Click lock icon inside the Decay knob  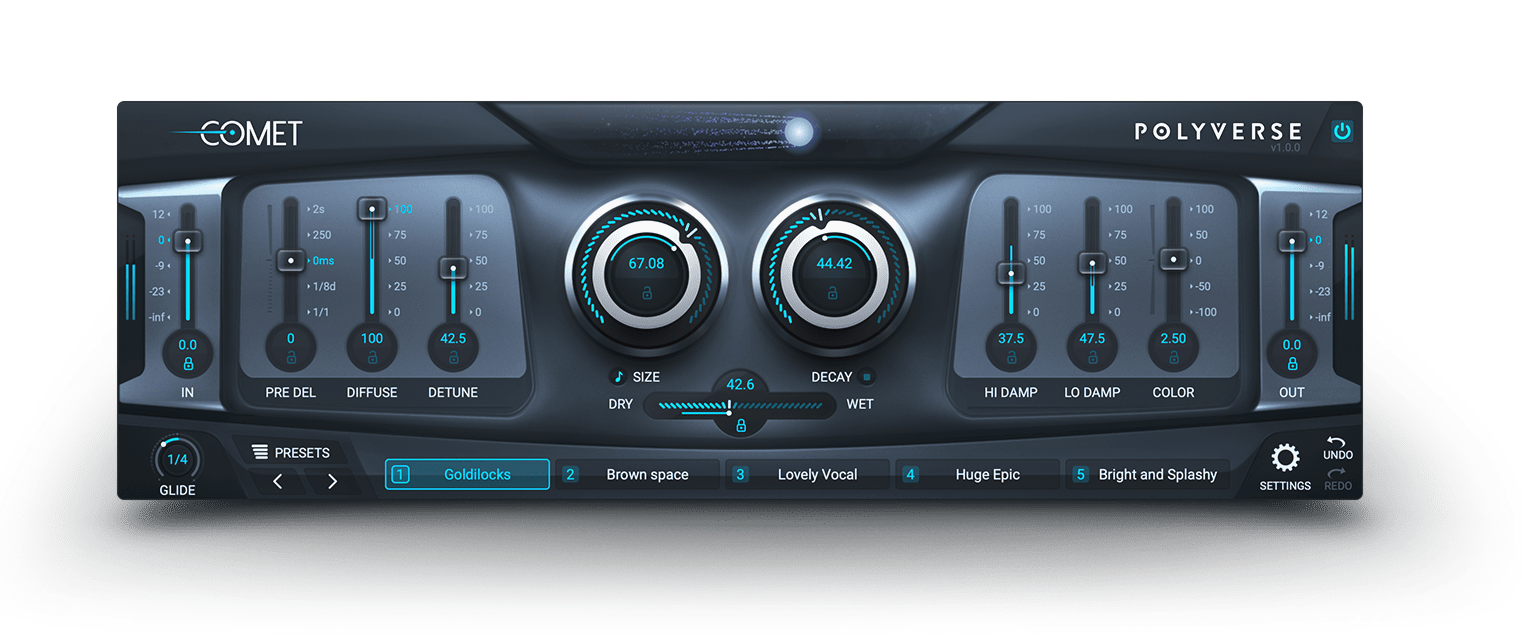pos(832,294)
